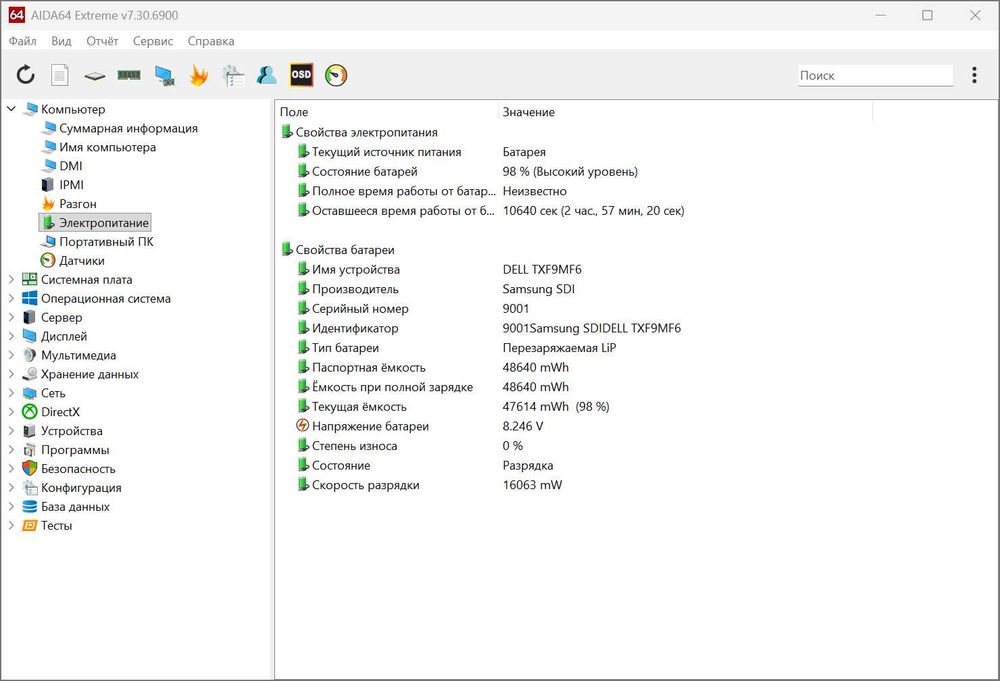Expand the Устройства tree node

click(x=11, y=430)
